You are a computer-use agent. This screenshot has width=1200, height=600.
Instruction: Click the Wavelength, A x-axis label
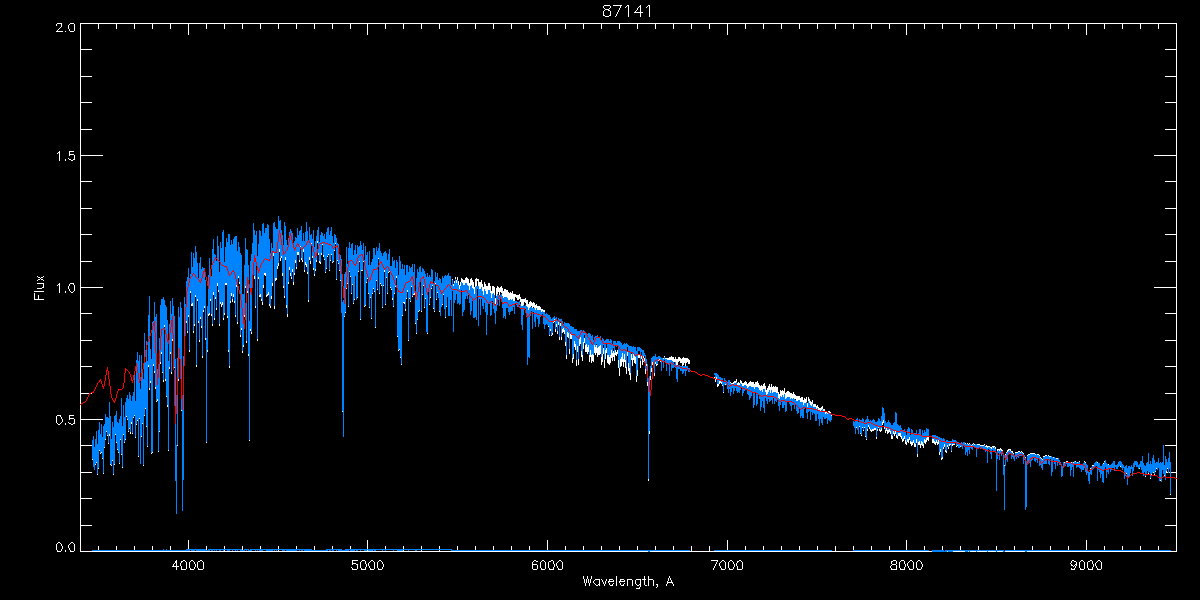[x=627, y=581]
